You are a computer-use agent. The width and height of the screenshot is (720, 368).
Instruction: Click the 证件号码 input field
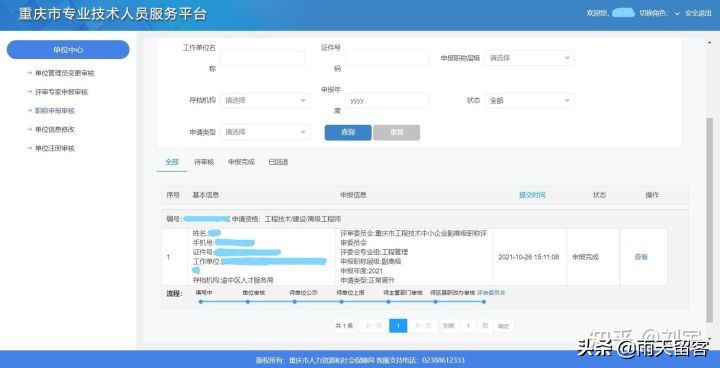388,58
